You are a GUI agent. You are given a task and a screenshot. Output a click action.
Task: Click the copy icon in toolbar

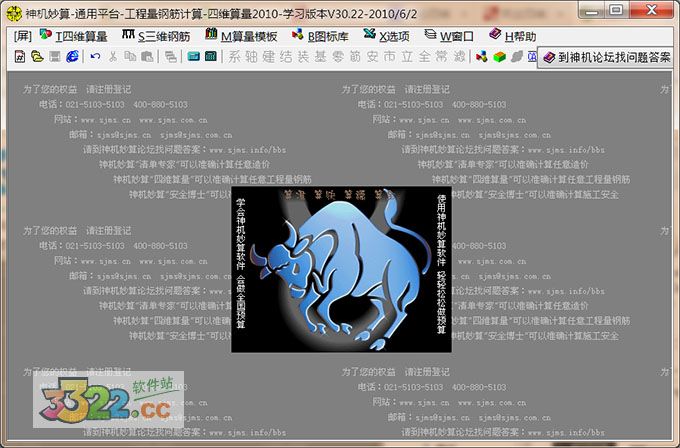pyautogui.click(x=130, y=56)
